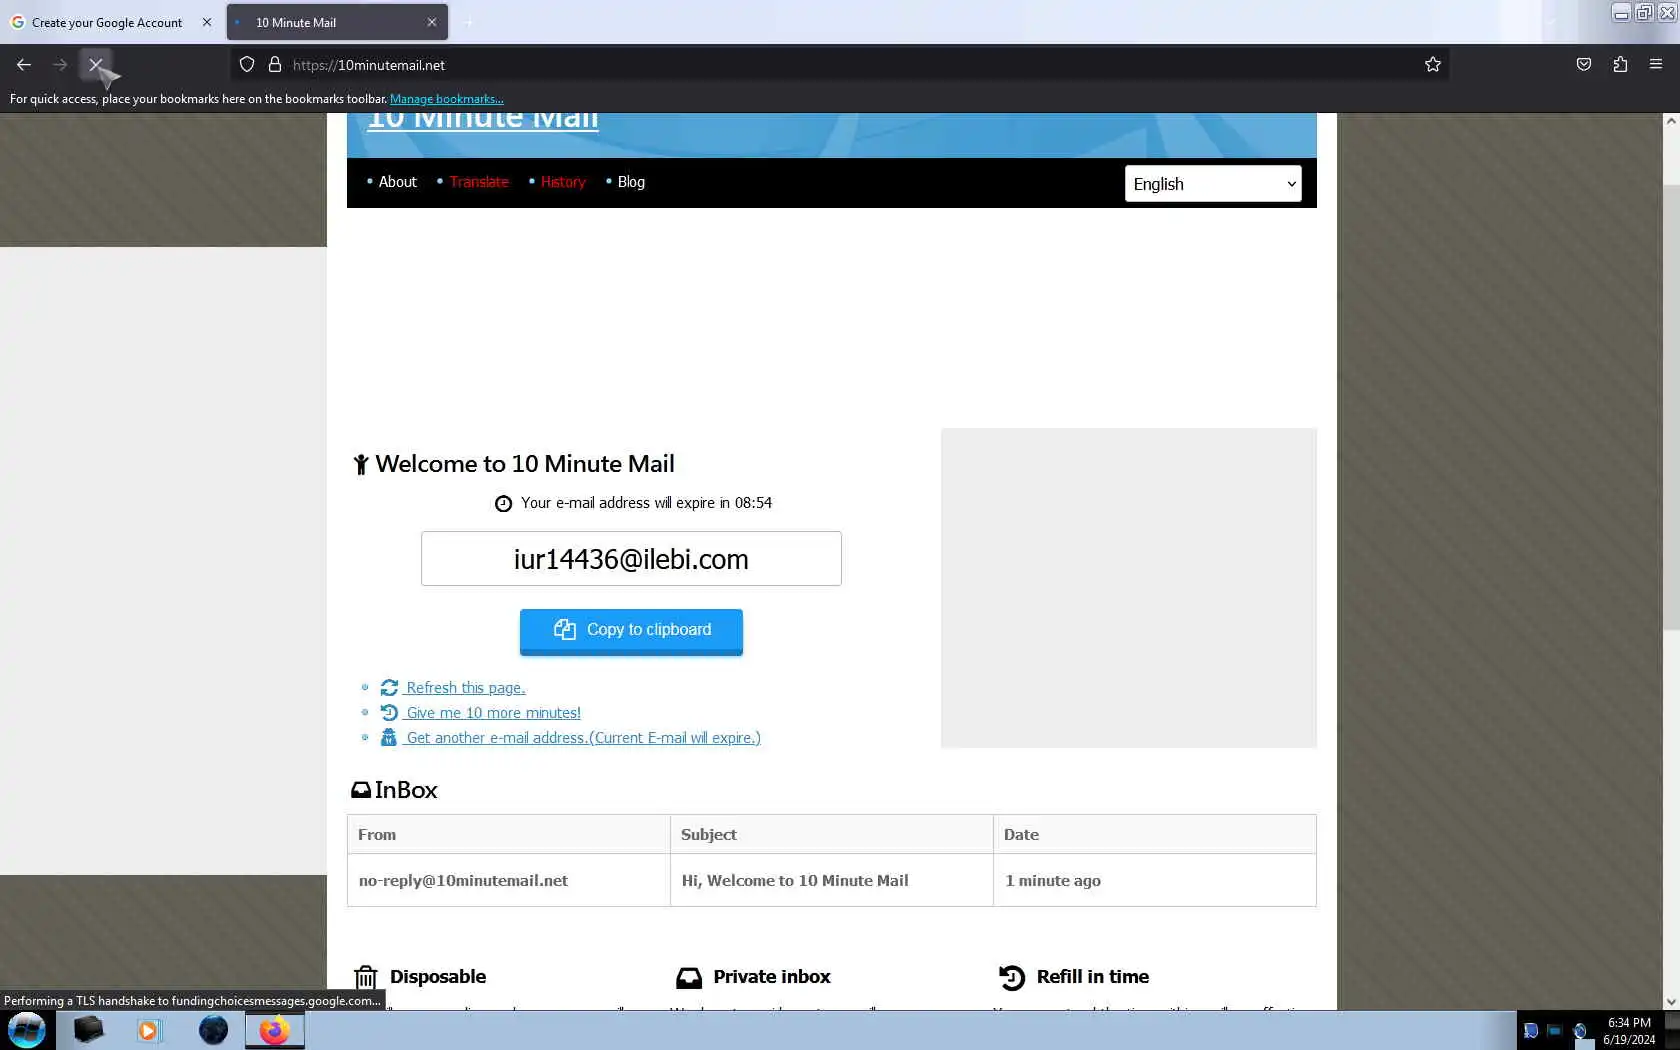
Task: Open Firefox in the taskbar
Action: pyautogui.click(x=274, y=1030)
